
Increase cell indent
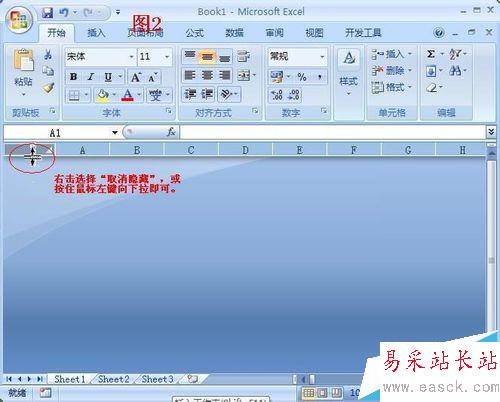point(207,94)
